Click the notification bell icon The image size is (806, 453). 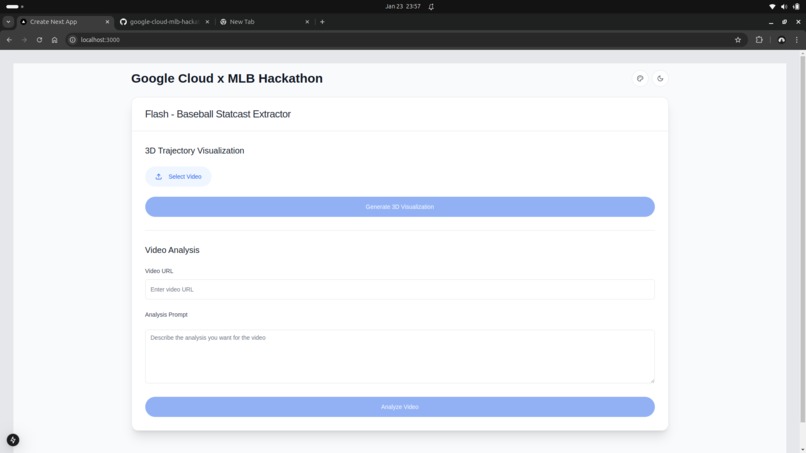coord(431,7)
